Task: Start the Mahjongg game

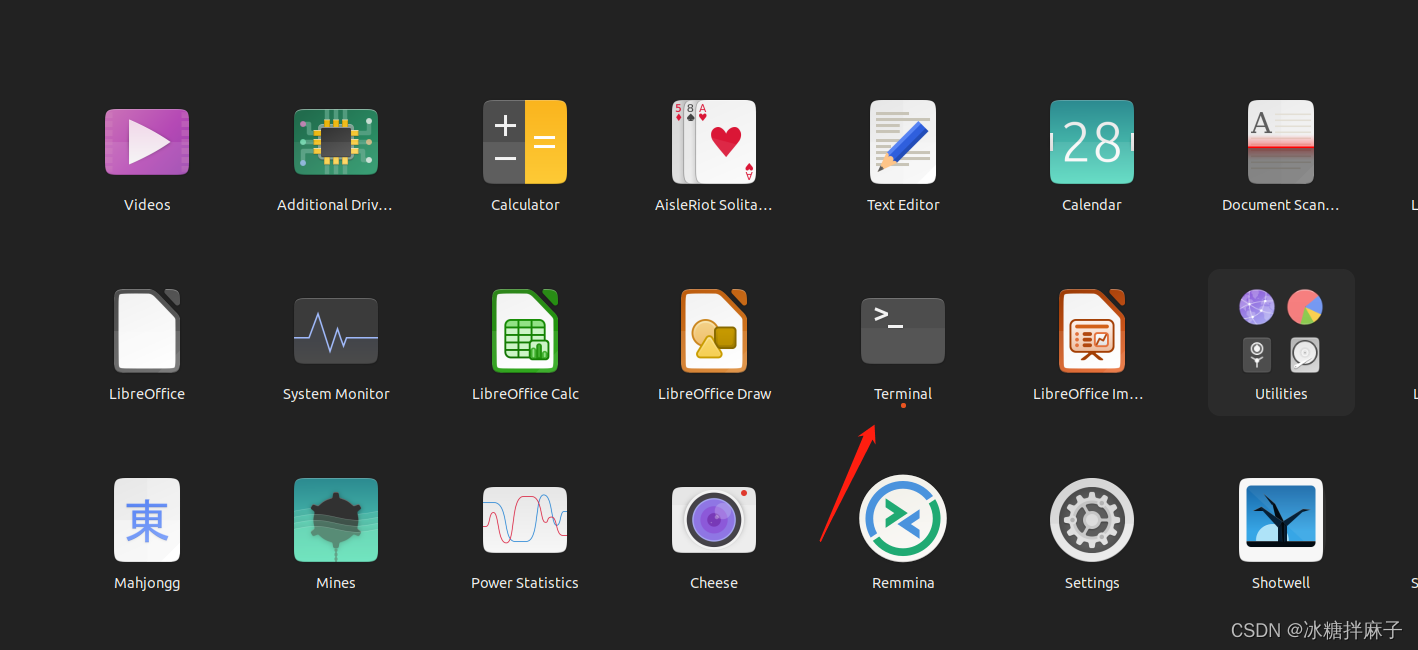Action: click(x=147, y=520)
